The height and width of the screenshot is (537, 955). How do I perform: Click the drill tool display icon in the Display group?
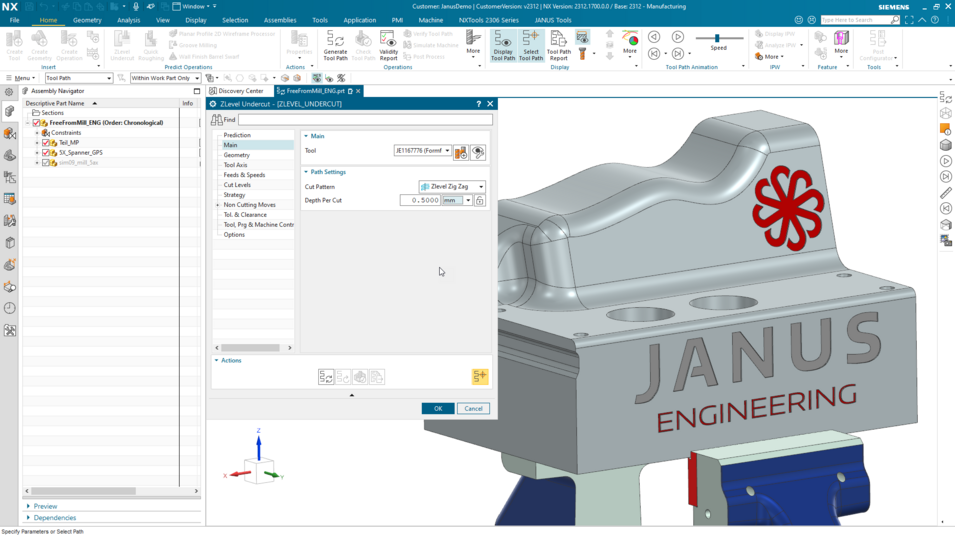point(582,54)
